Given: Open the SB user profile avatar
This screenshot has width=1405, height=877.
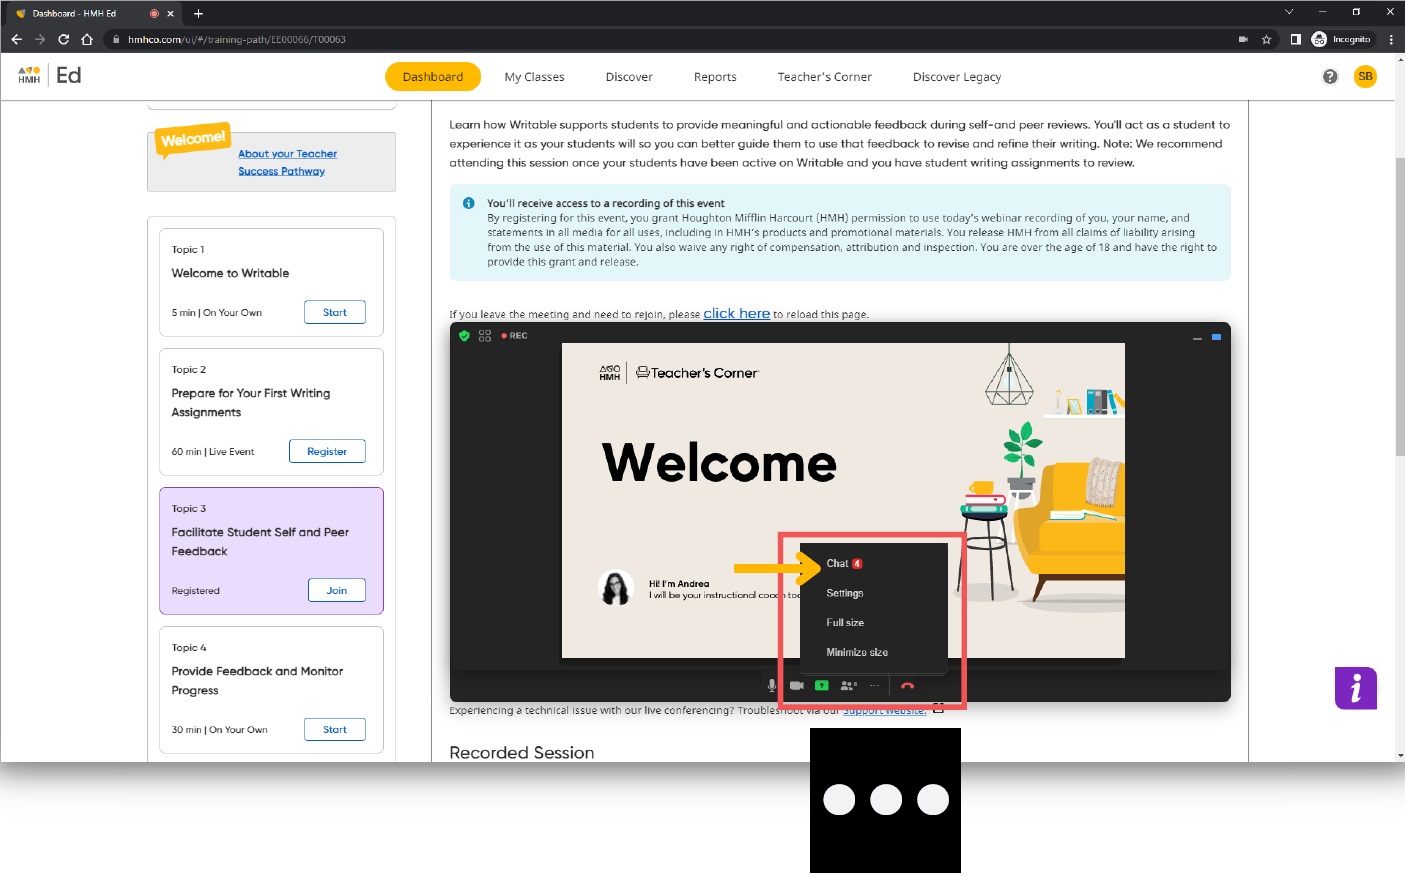Looking at the screenshot, I should click(1365, 77).
